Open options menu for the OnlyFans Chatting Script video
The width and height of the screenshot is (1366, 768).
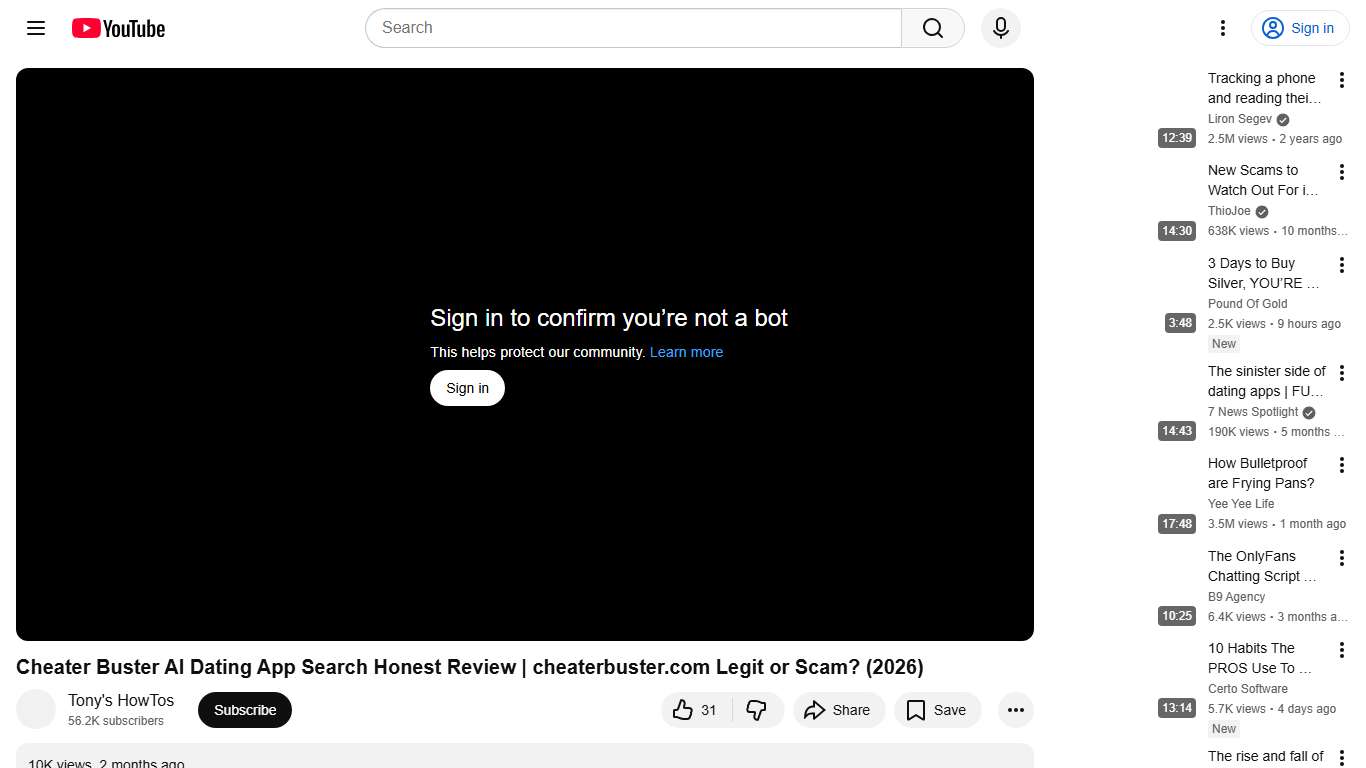click(x=1342, y=557)
